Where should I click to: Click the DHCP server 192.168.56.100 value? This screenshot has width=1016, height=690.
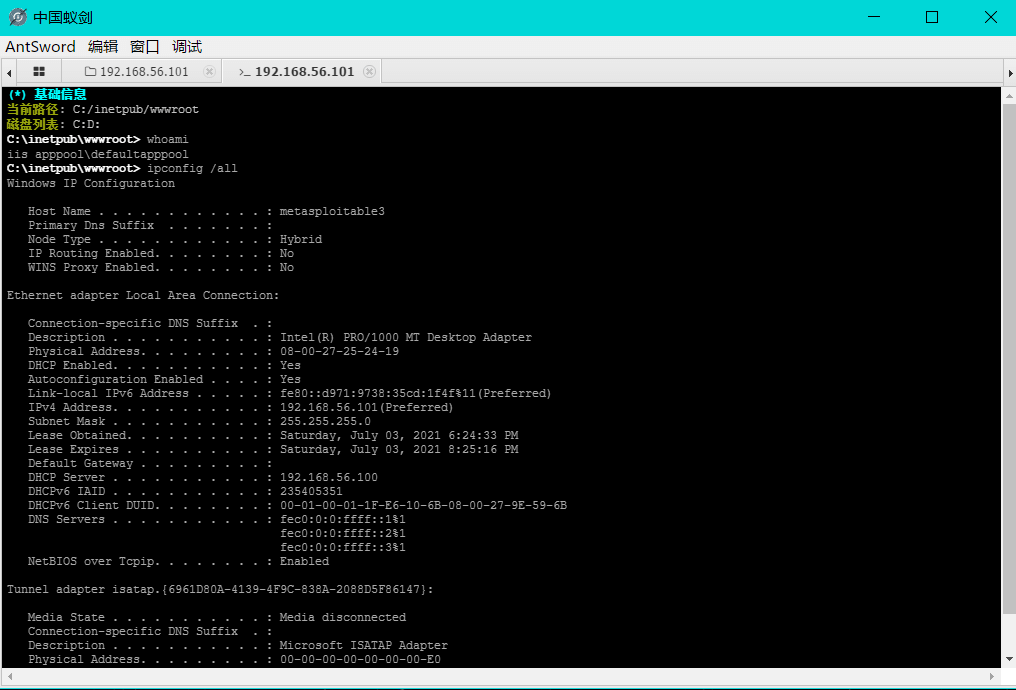tap(329, 477)
